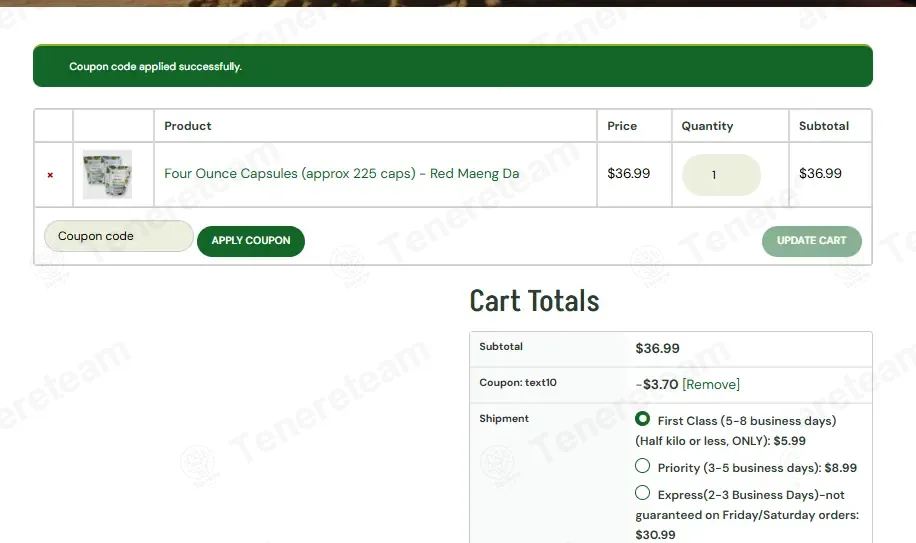Viewport: 916px width, 543px height.
Task: Open the Four Ounce Capsules product link
Action: (341, 173)
